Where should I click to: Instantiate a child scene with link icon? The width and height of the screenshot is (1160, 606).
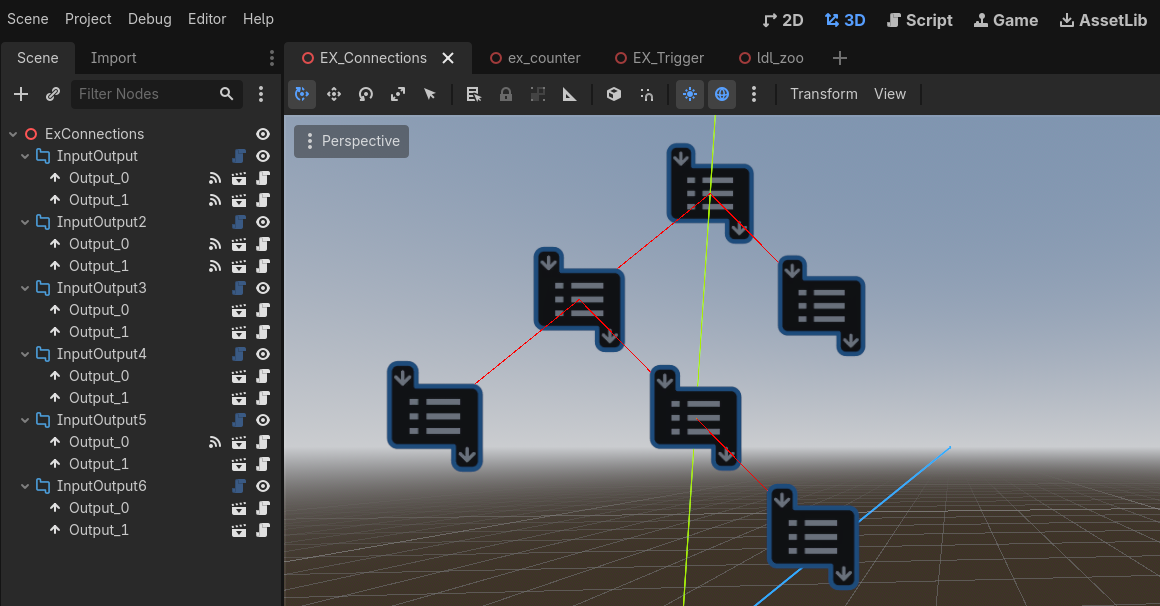point(53,94)
